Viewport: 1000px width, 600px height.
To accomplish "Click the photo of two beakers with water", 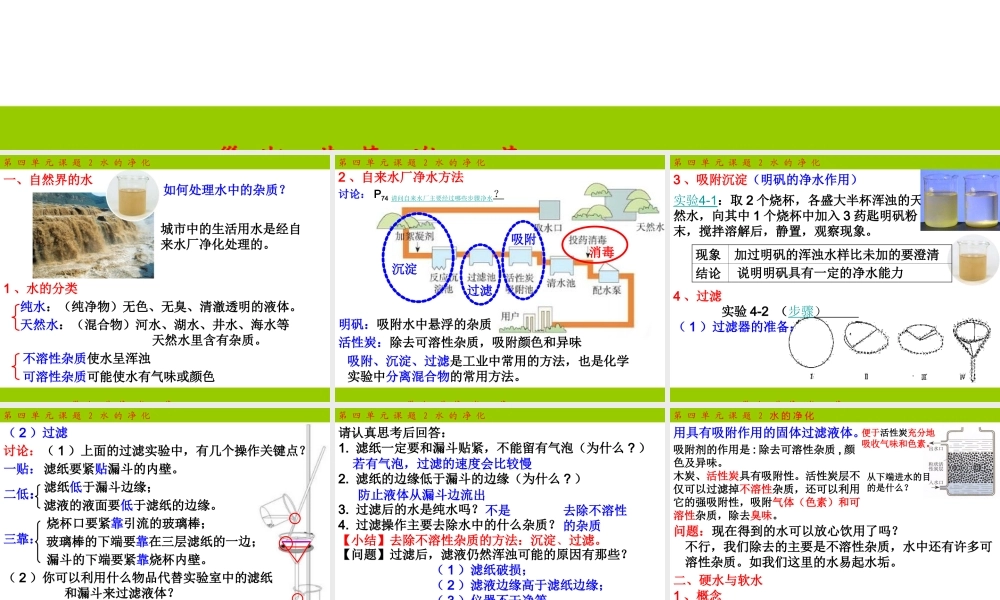I will point(960,198).
